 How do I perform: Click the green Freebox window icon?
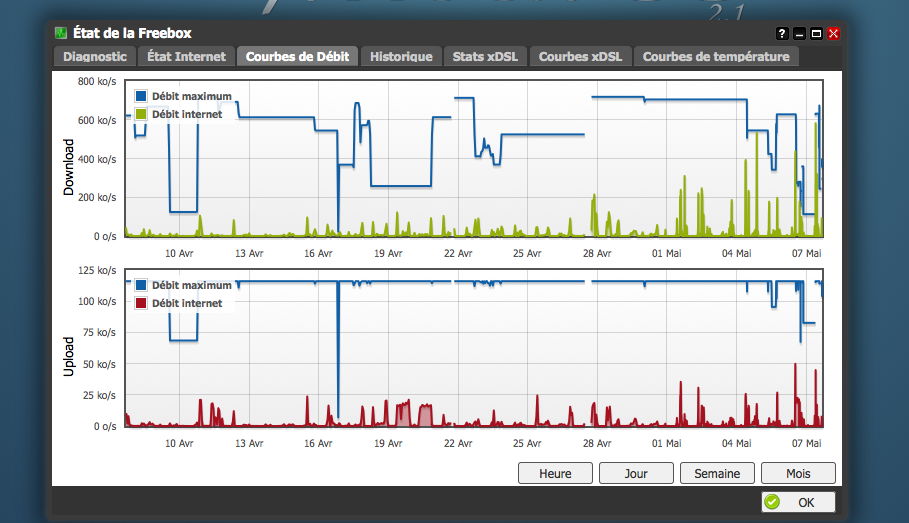pyautogui.click(x=61, y=33)
